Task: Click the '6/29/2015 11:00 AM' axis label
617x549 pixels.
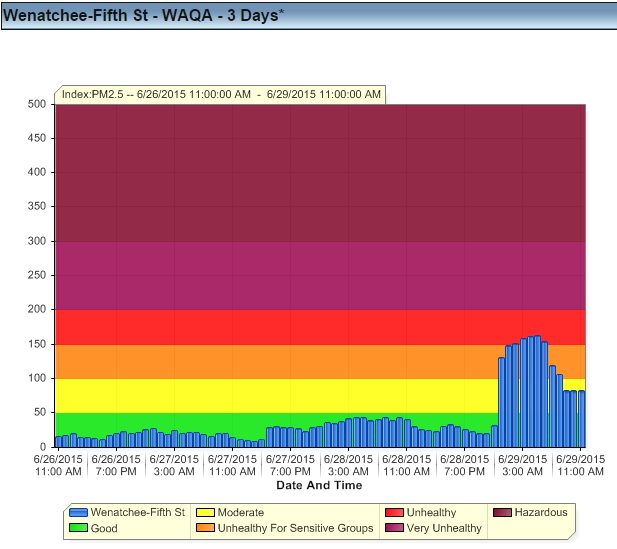Action: click(x=580, y=465)
